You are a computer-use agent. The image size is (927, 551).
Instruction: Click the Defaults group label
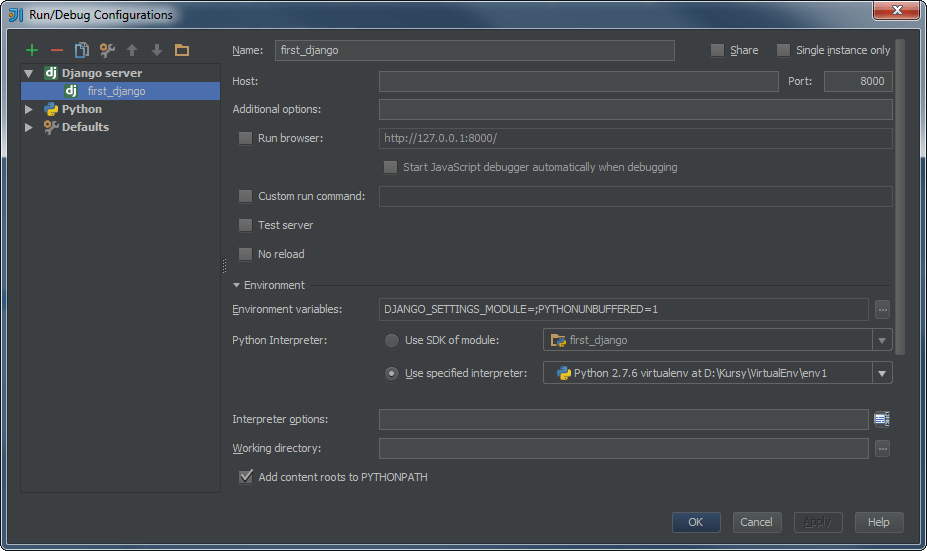85,127
